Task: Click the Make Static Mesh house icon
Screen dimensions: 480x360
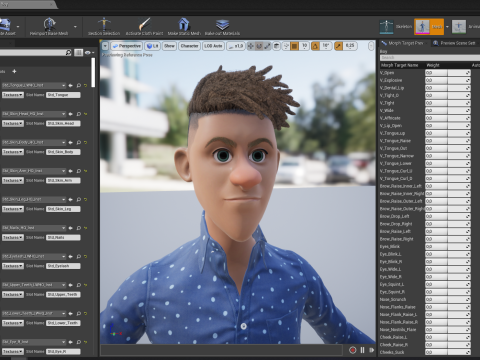Action: [184, 24]
